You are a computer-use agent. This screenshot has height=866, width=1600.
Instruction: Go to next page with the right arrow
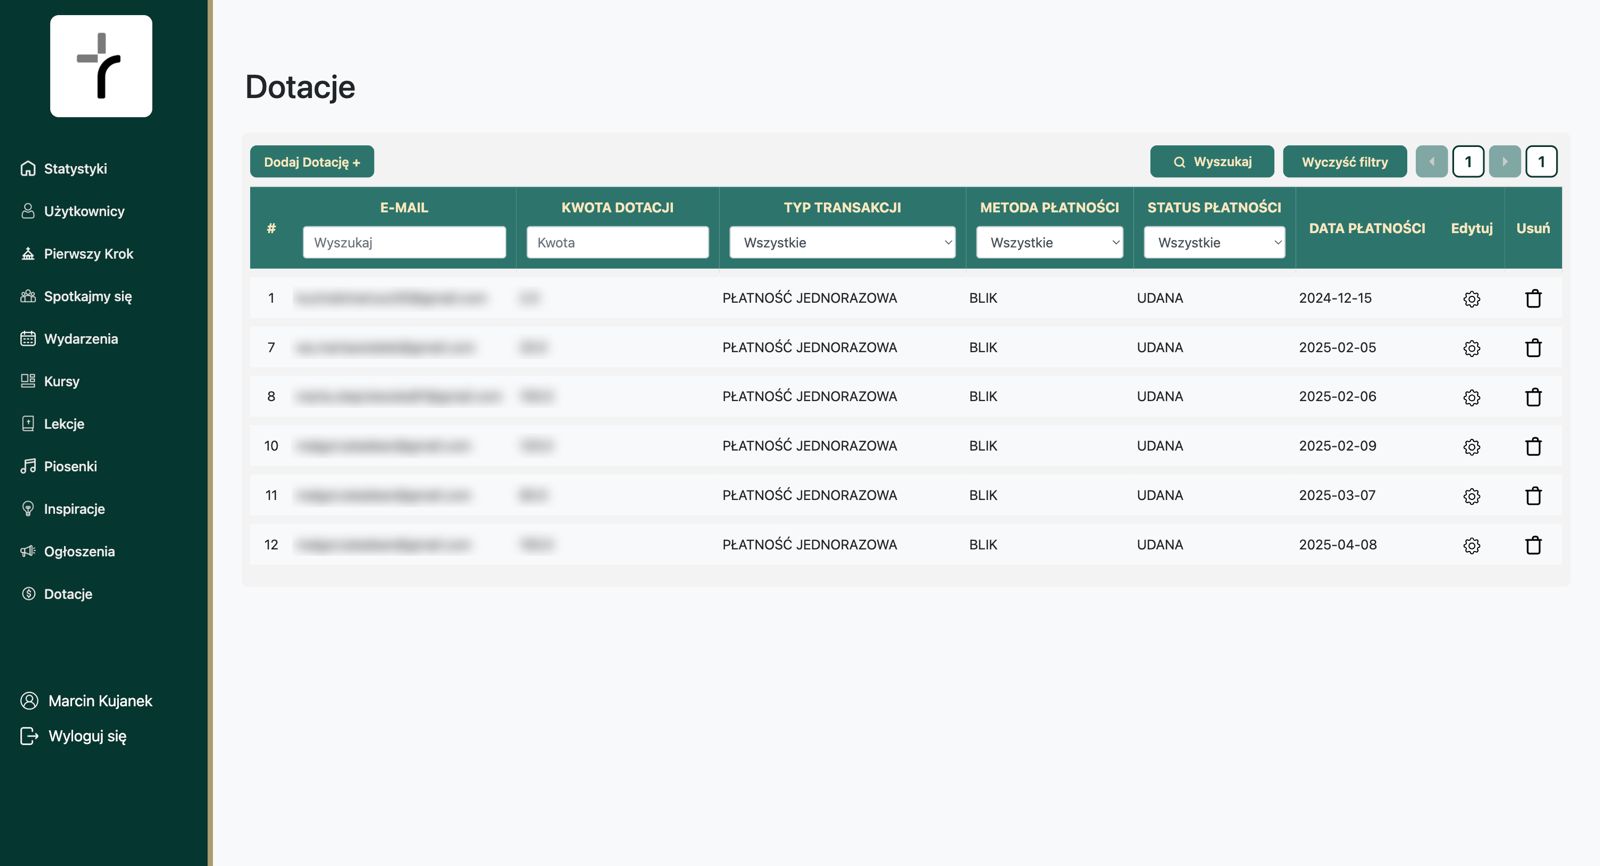1504,162
